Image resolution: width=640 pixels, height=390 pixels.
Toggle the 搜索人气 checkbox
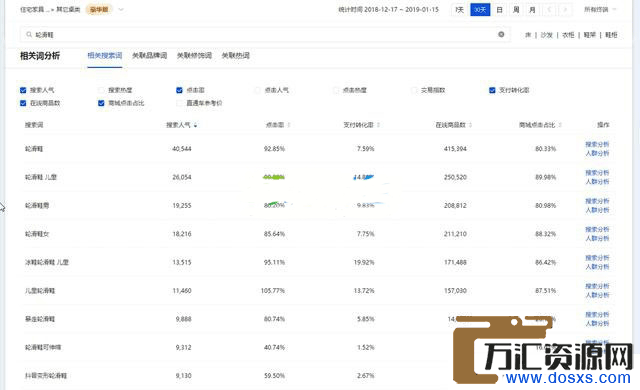(23, 90)
